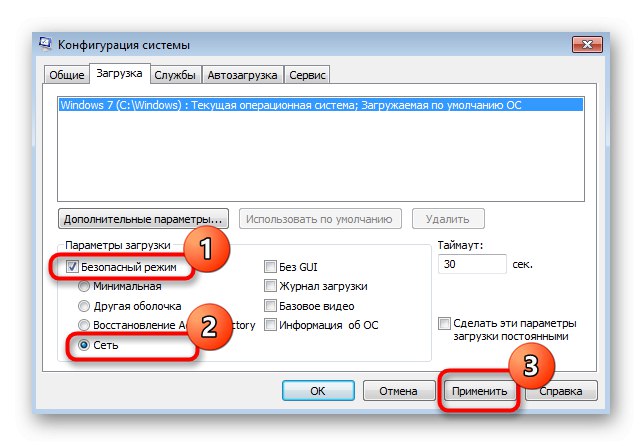
Task: Enable the Без GUI checkbox
Action: [270, 267]
